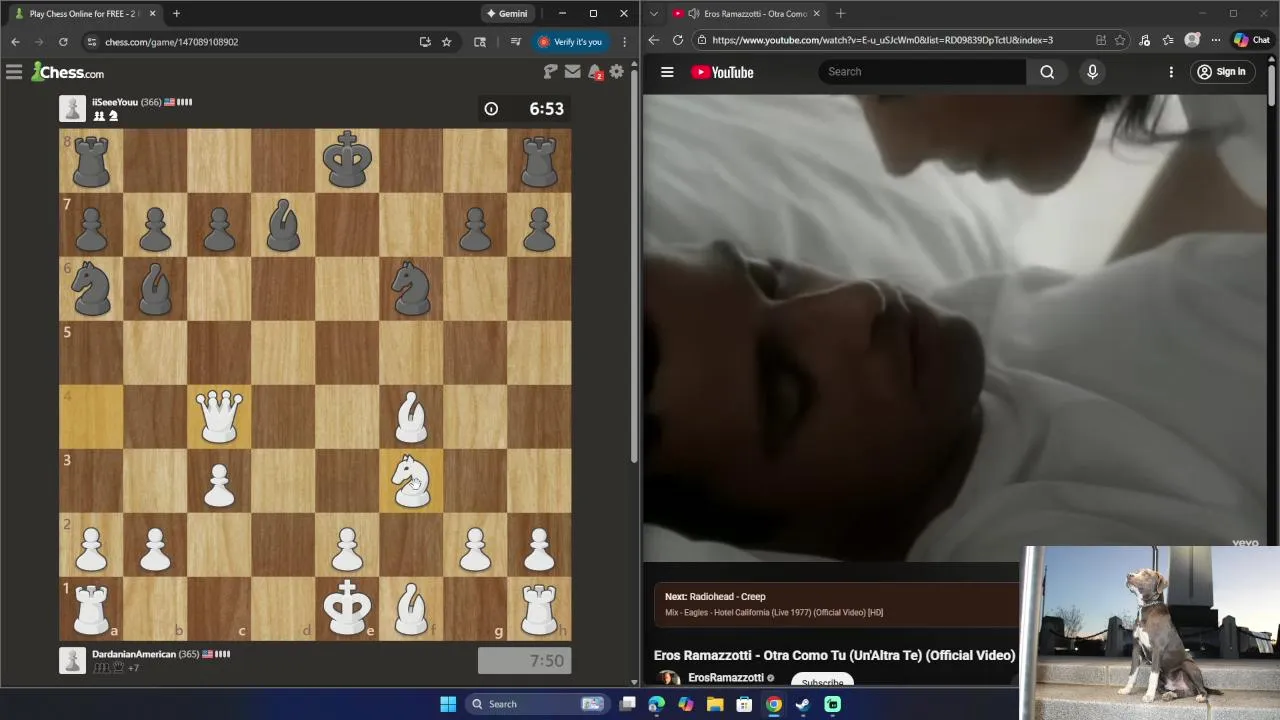
Task: Click the chess.com page scrollbar
Action: point(634,270)
